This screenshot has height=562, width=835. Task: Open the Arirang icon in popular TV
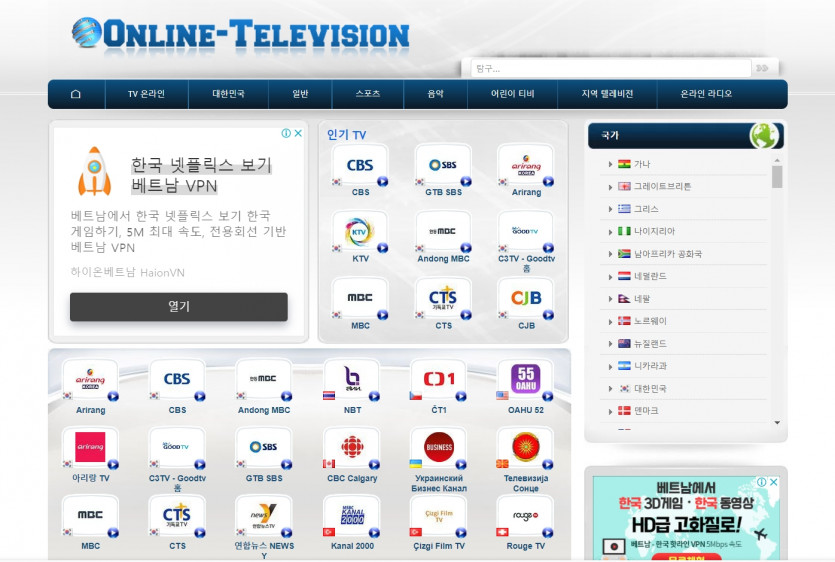(x=526, y=166)
